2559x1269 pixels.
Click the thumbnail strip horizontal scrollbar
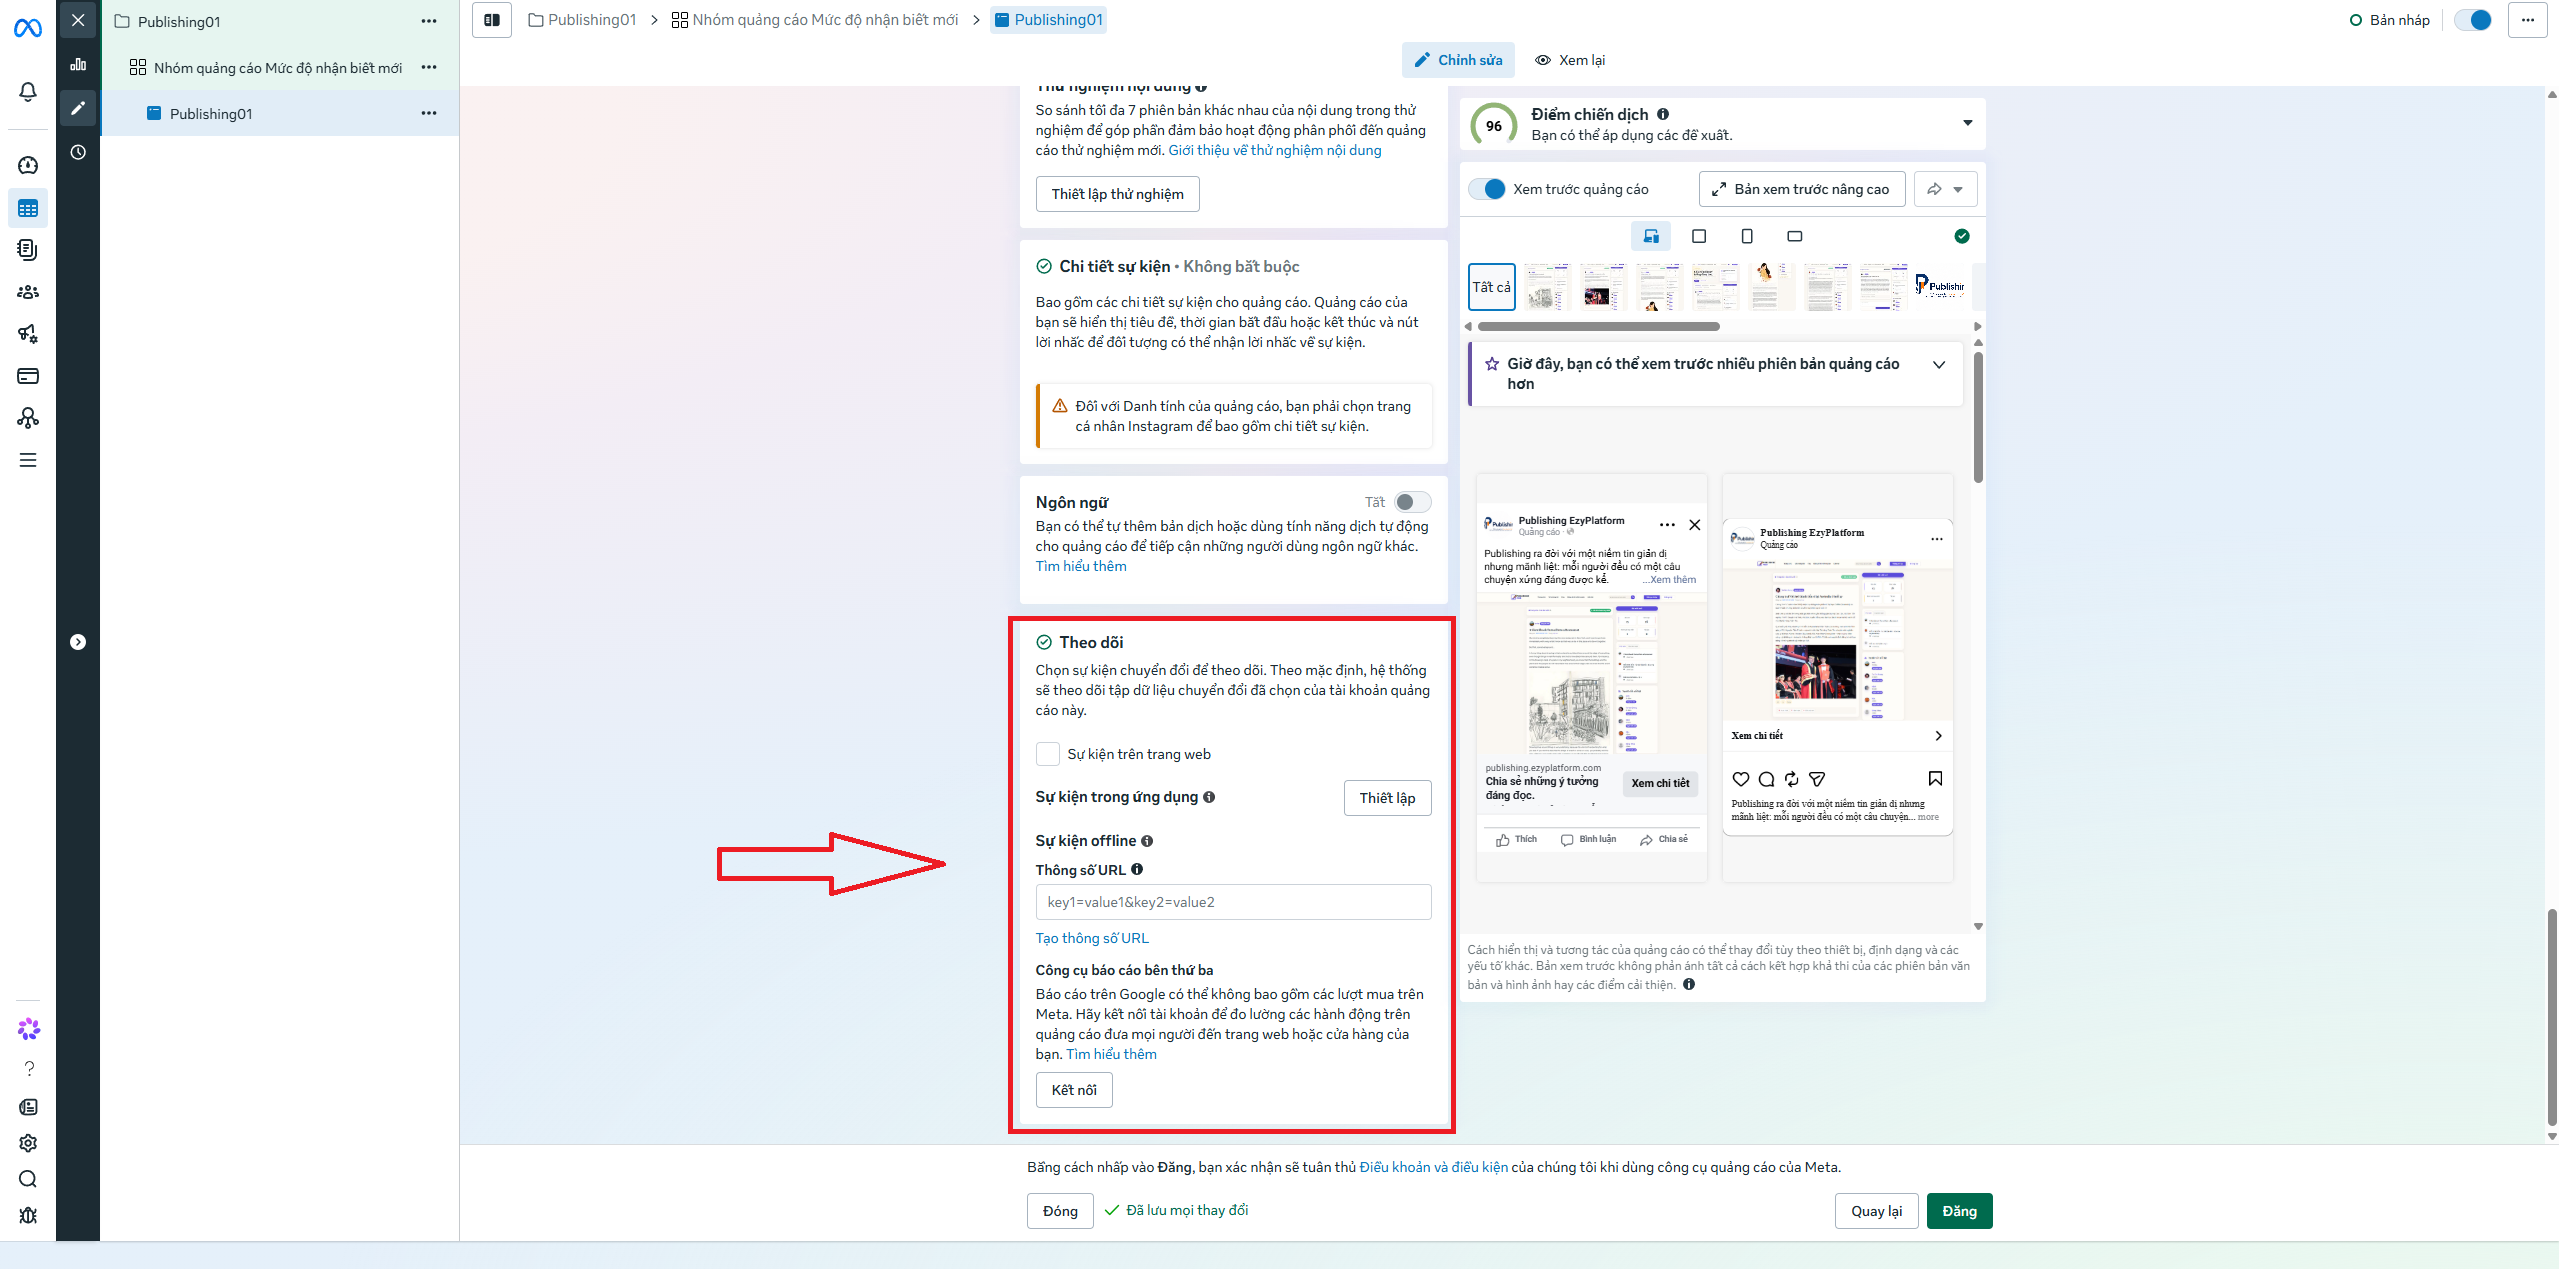point(1598,327)
